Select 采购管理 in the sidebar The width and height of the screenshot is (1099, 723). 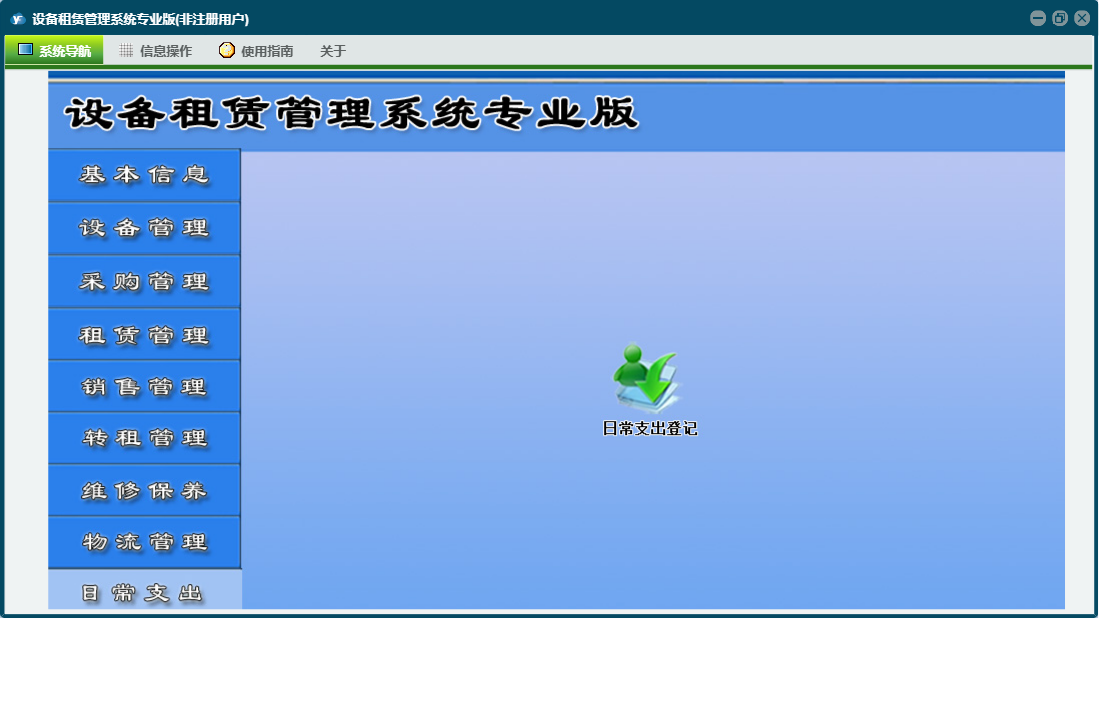tap(144, 281)
